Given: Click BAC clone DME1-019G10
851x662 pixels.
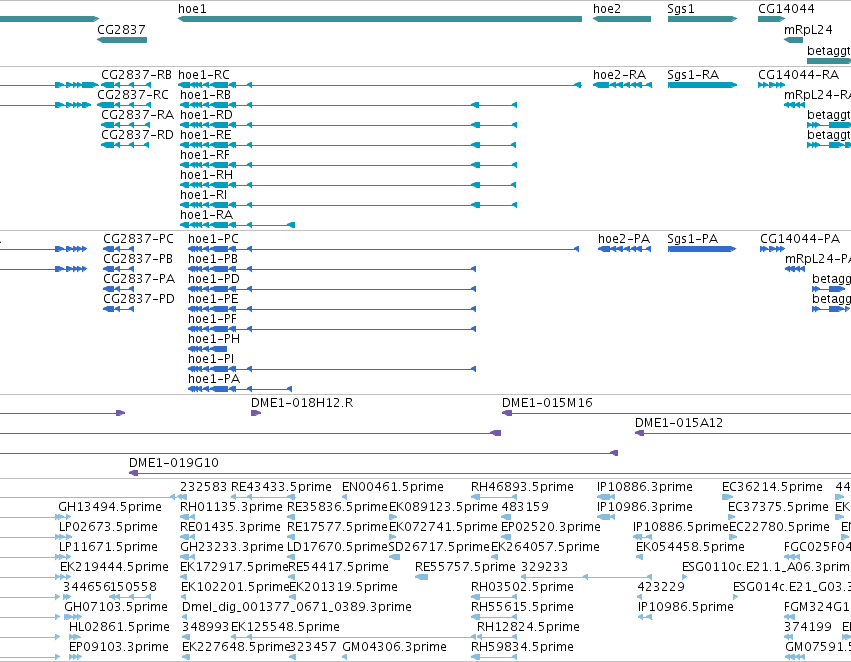Looking at the screenshot, I should (174, 463).
